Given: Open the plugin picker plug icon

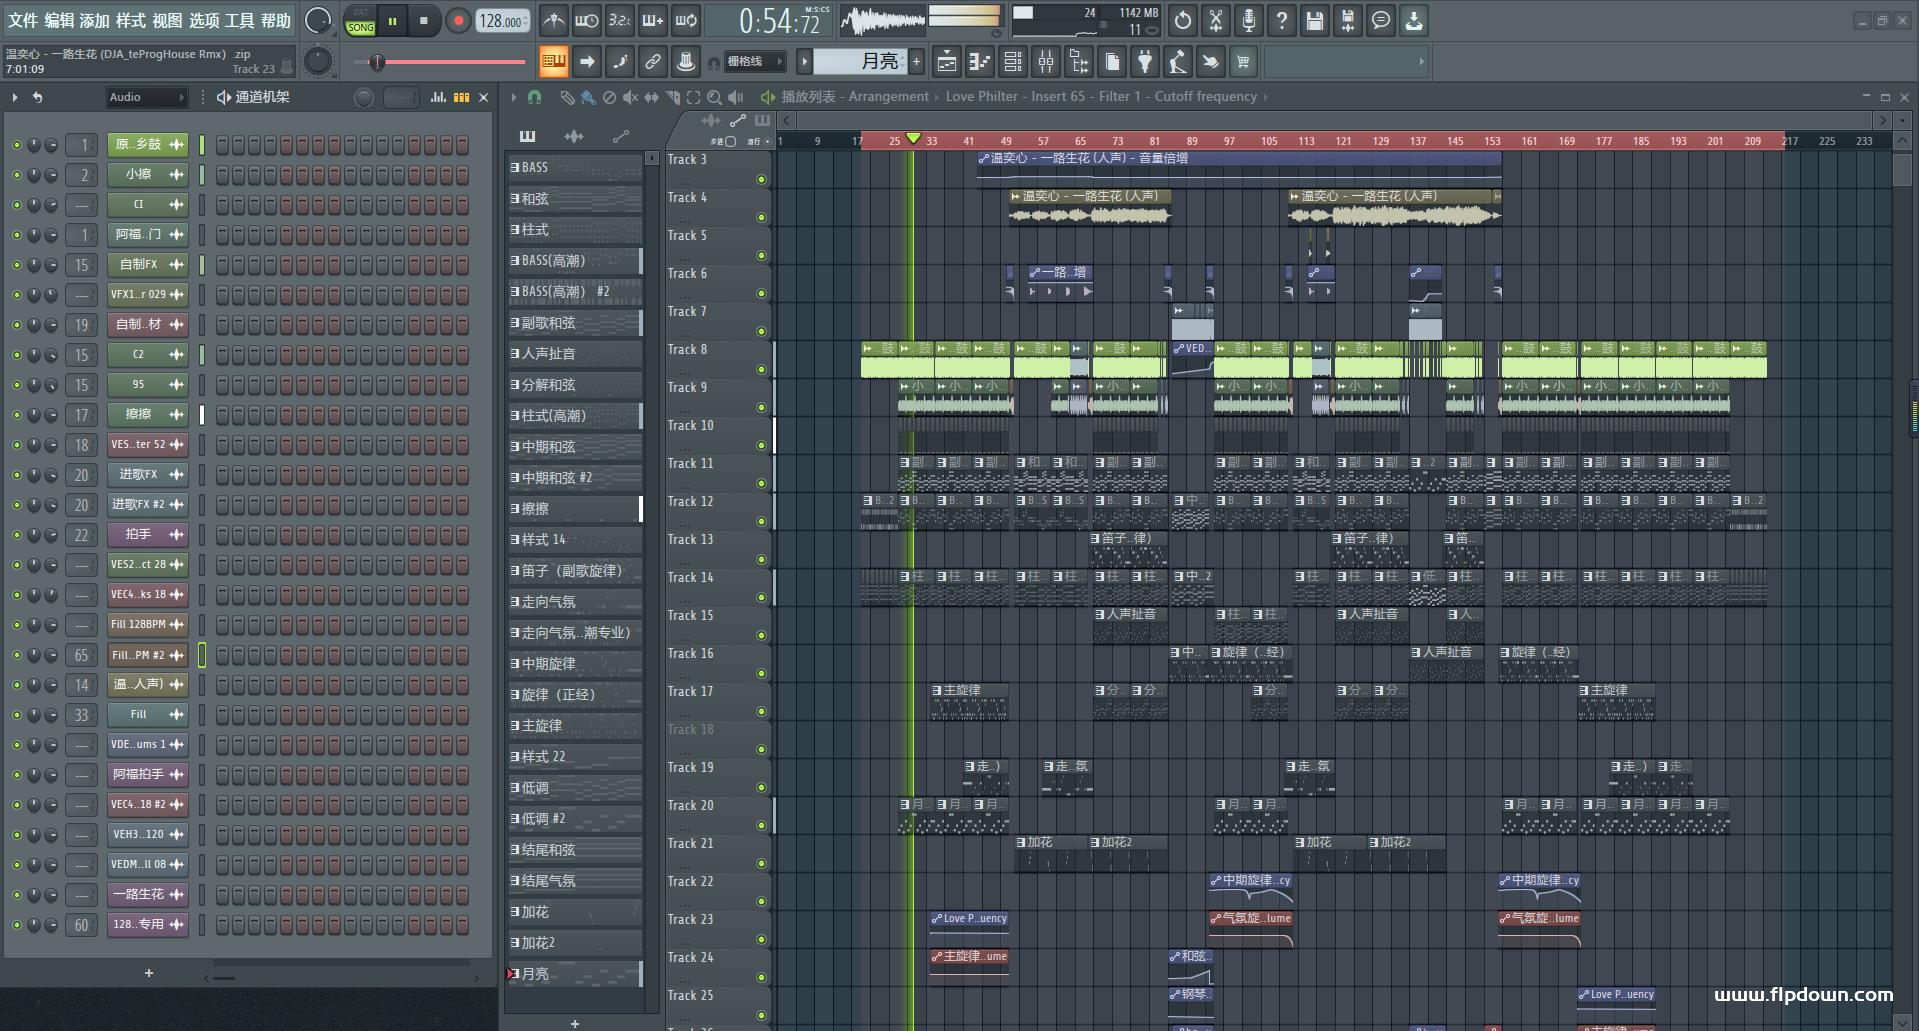Looking at the screenshot, I should tap(1145, 62).
